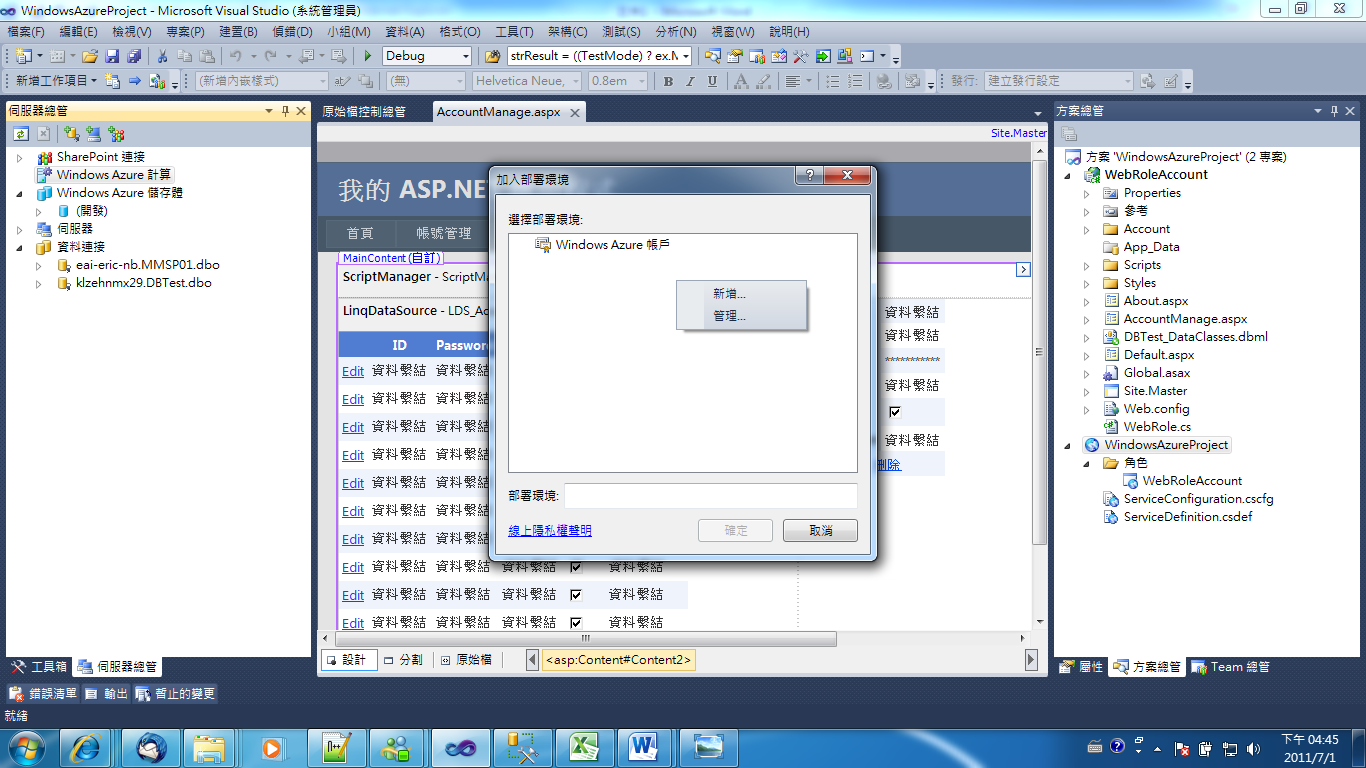This screenshot has width=1366, height=768.
Task: Click the Site.Master link in the designer
Action: (x=1019, y=133)
